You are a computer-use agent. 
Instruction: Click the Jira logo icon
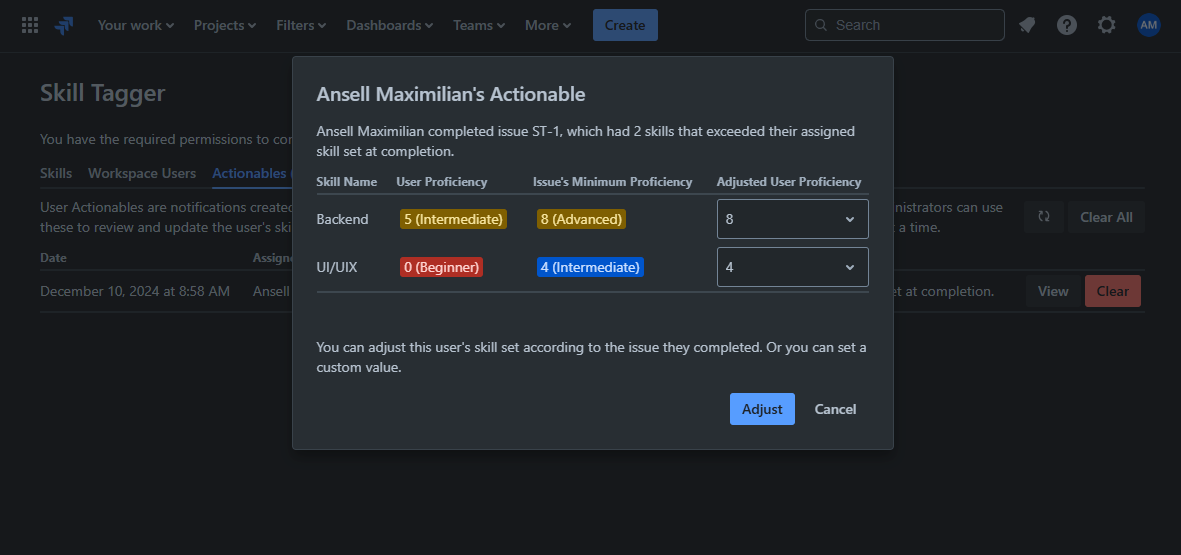[64, 25]
